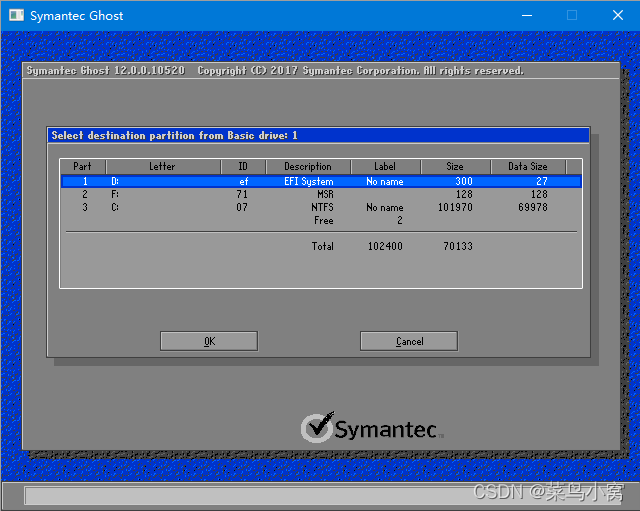Click the Symantec Ghost 12.0.0.10520 copyright header

(275, 71)
